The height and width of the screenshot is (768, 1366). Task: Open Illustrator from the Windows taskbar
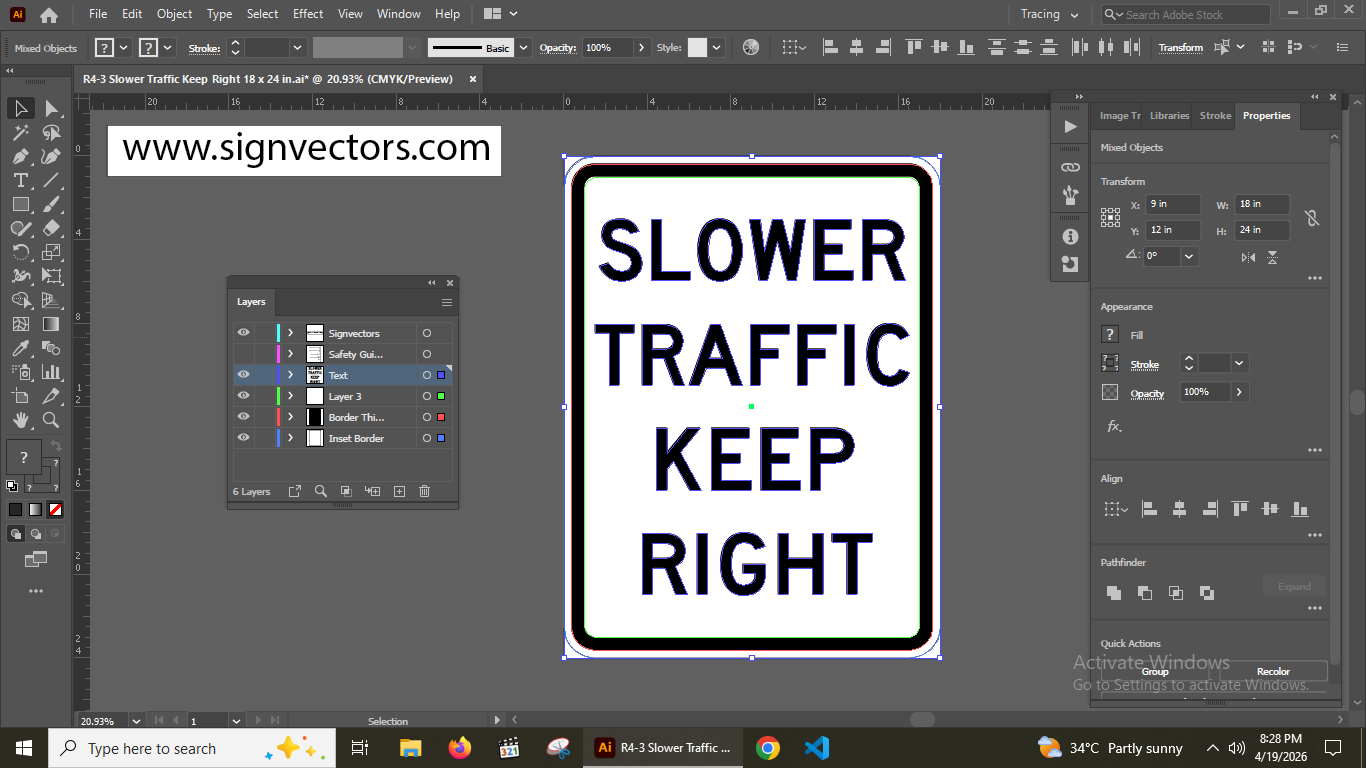(604, 748)
